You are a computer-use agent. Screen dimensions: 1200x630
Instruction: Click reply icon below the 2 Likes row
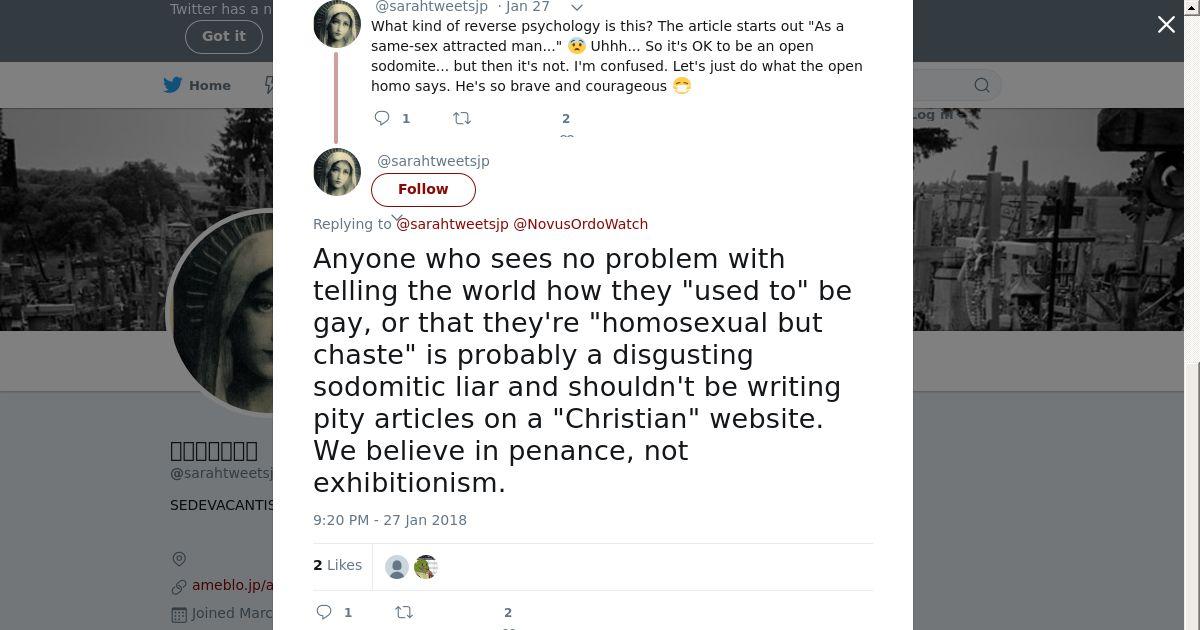(324, 612)
